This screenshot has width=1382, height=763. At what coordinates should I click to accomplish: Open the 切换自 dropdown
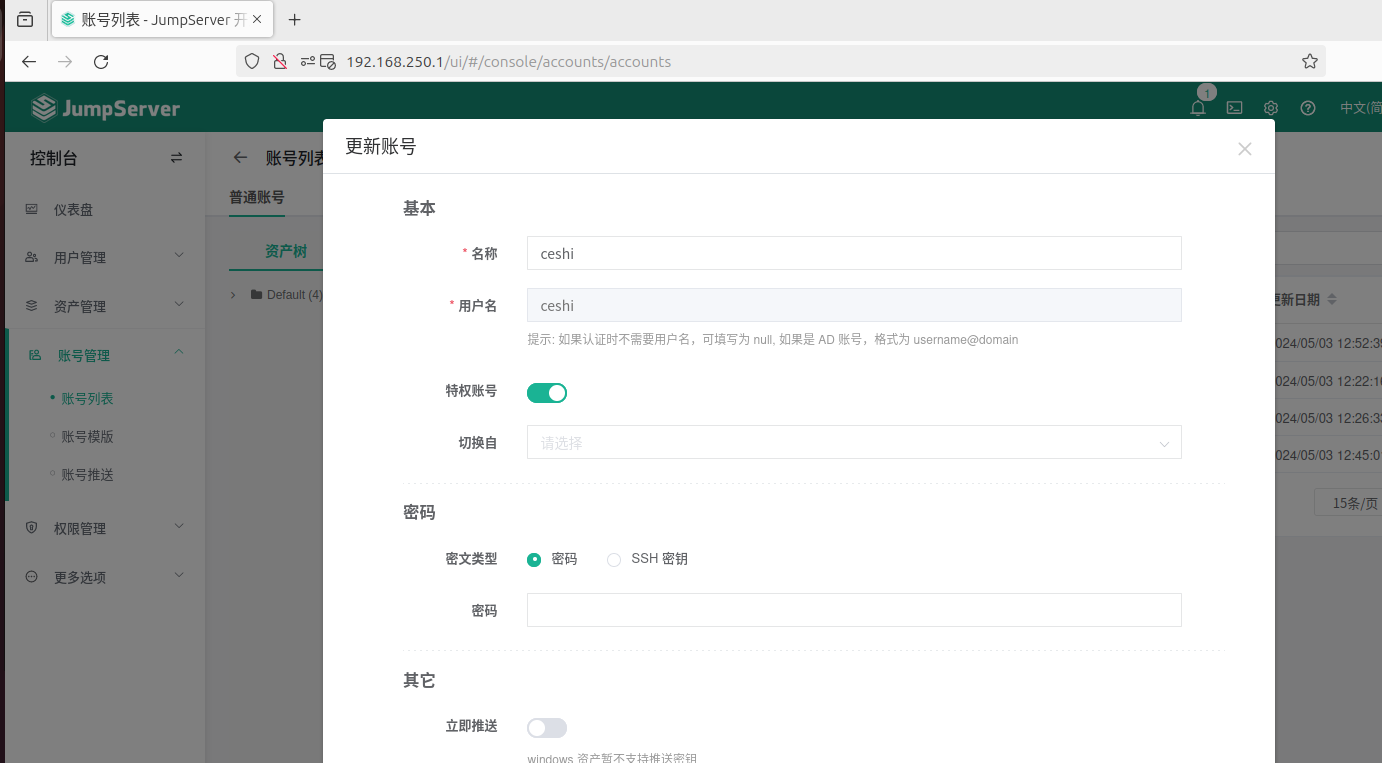(x=853, y=443)
